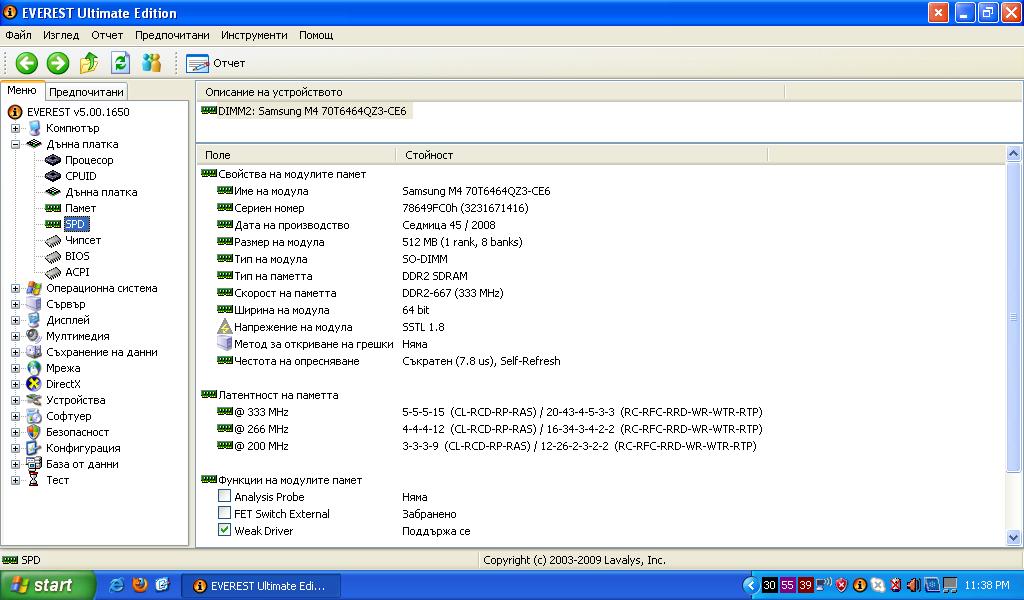Click the Up level toolbar icon

tap(89, 63)
